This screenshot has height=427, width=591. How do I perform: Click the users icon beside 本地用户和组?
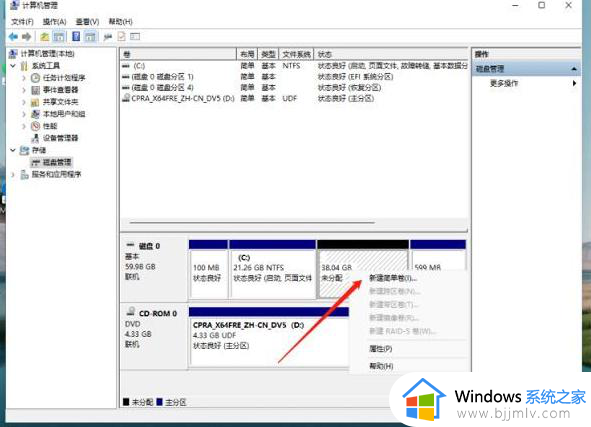point(35,114)
